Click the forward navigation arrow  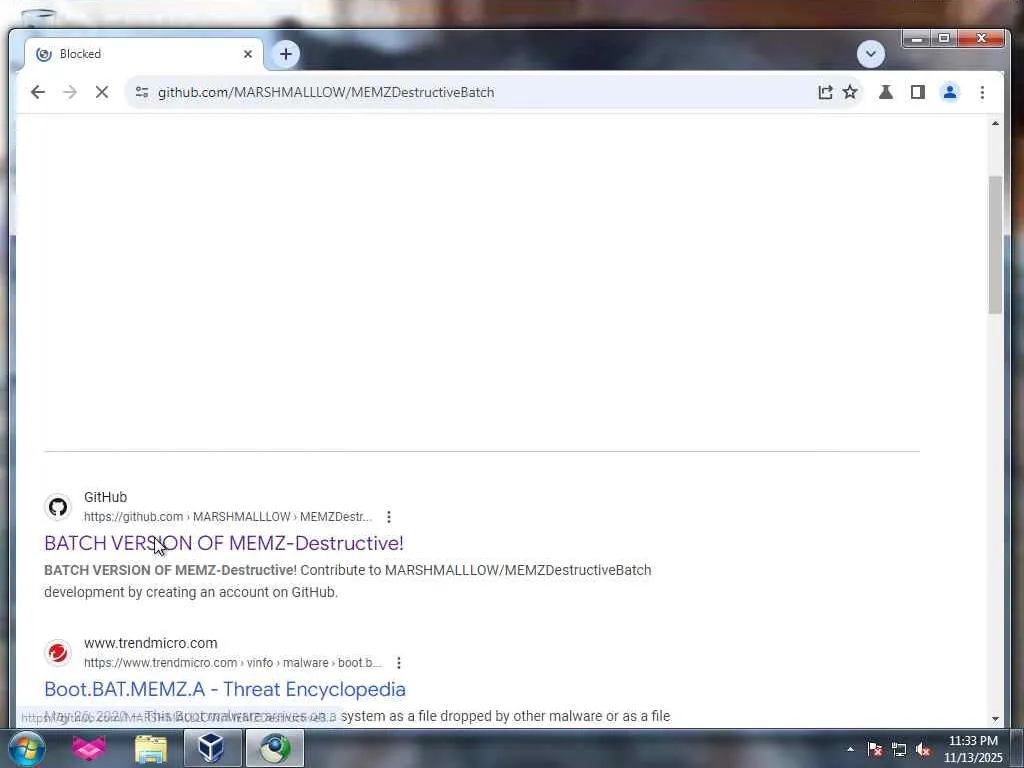(70, 92)
